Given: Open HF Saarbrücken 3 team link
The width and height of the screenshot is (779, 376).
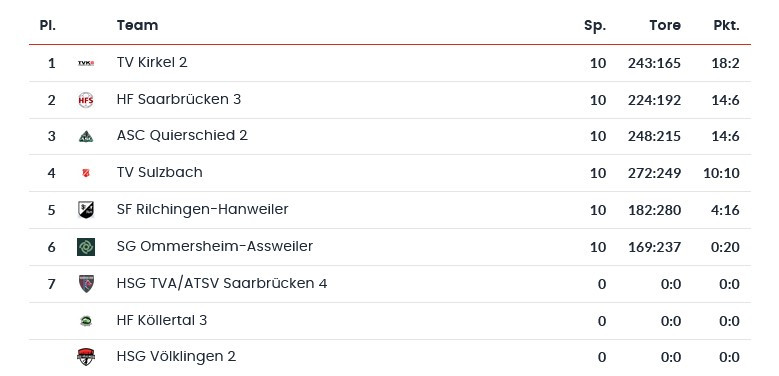Looking at the screenshot, I should pyautogui.click(x=179, y=99).
